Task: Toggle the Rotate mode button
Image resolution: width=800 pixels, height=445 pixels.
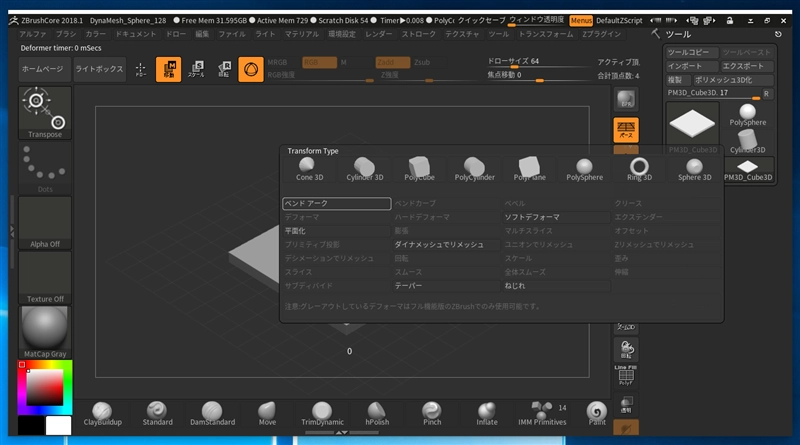Action: click(223, 69)
